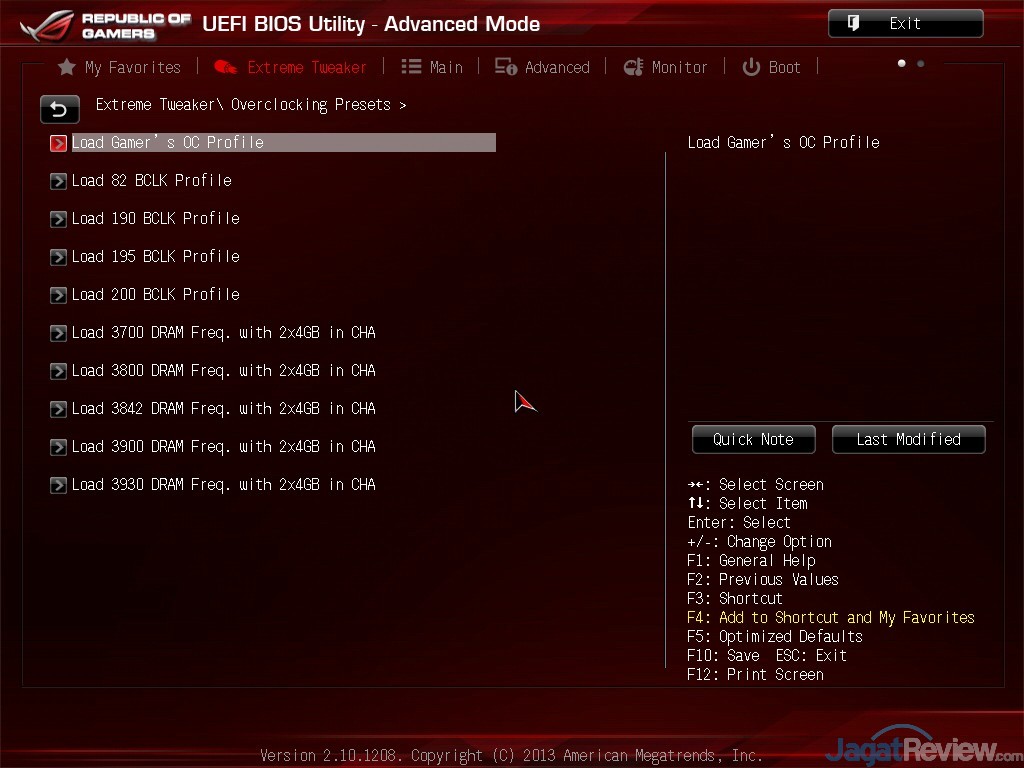Select Load 190 BCLK Profile
The width and height of the screenshot is (1024, 768).
[x=155, y=218]
